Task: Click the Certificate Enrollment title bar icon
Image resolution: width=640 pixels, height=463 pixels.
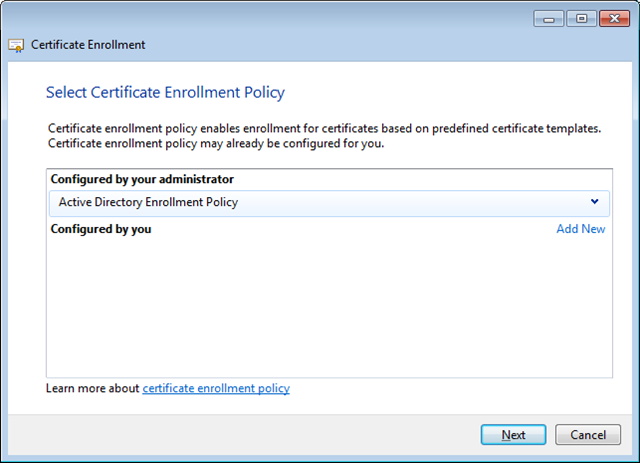Action: pos(17,45)
